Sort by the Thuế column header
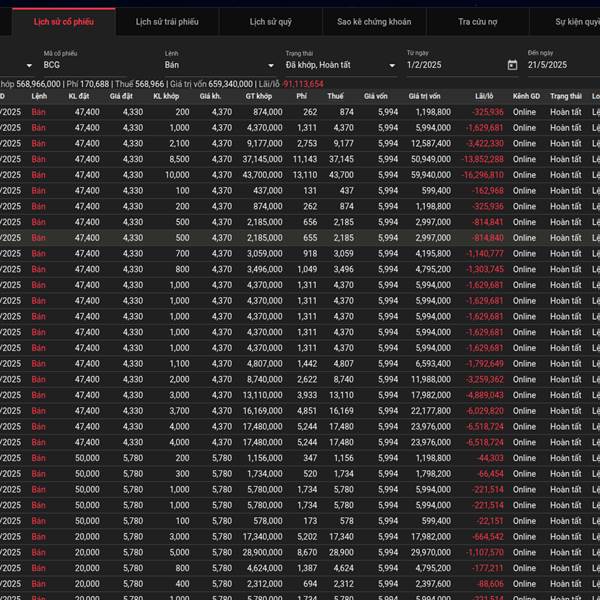This screenshot has width=600, height=600. [x=335, y=96]
